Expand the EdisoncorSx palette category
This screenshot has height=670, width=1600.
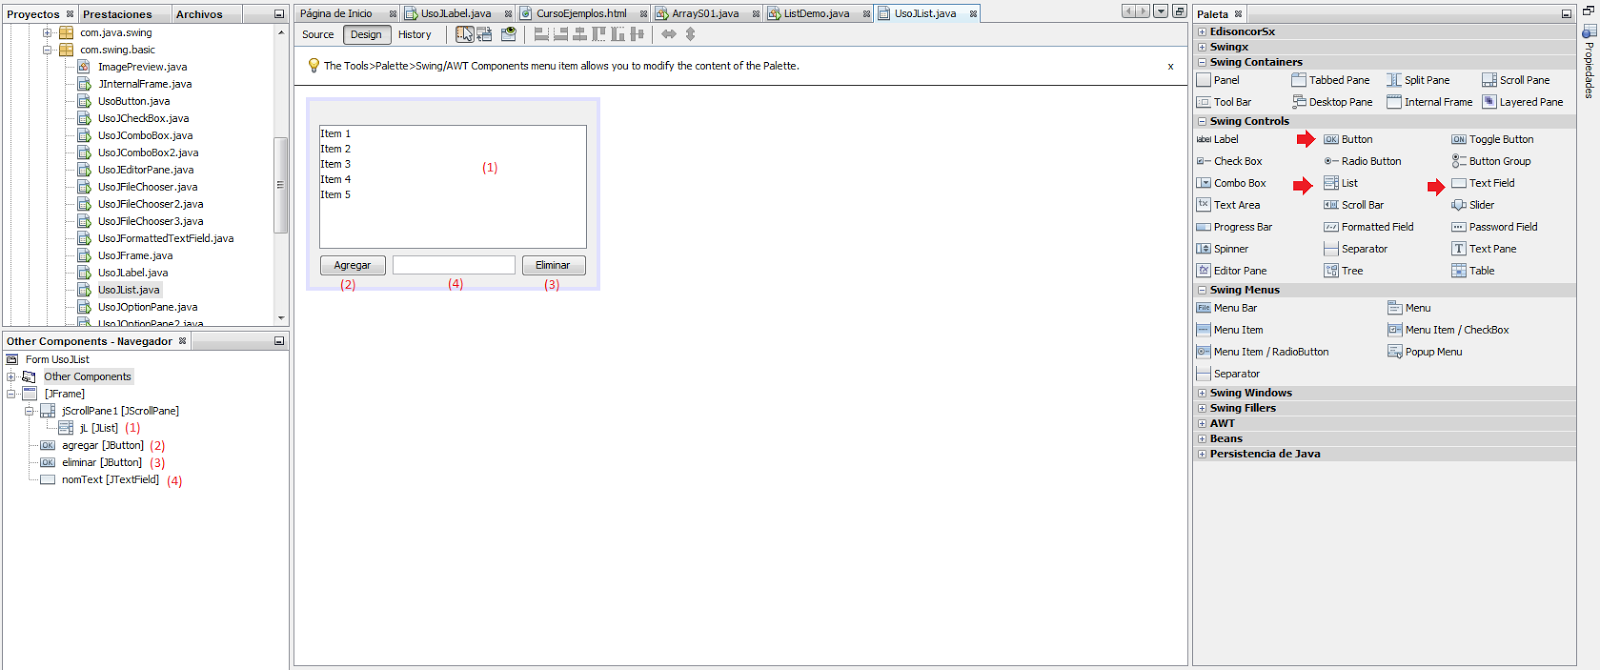coord(1202,32)
